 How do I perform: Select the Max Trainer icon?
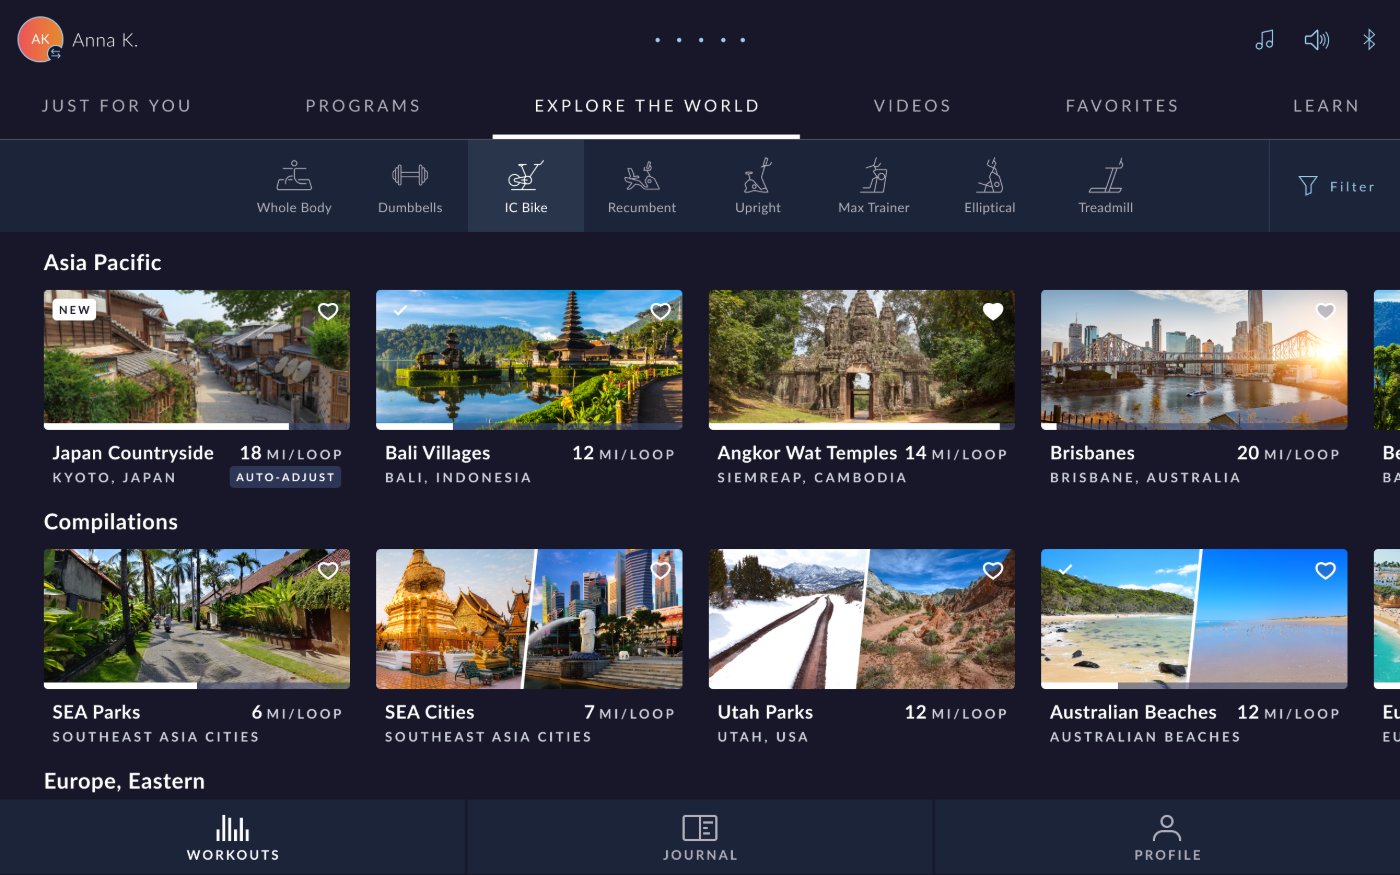tap(874, 176)
